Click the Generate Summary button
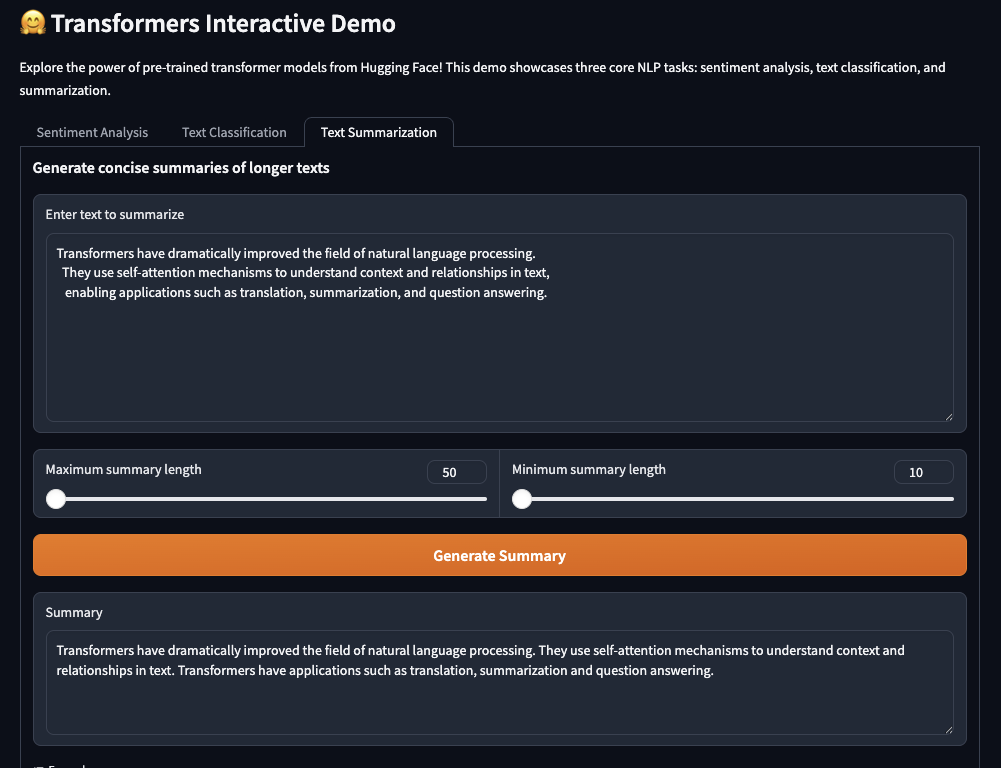The height and width of the screenshot is (768, 1001). 499,555
